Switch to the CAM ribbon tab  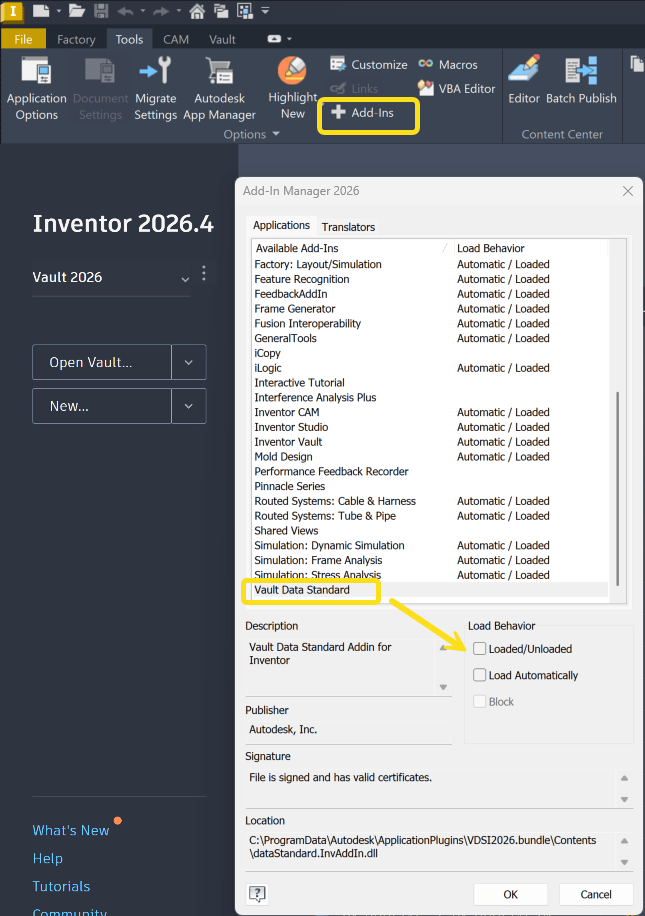tap(176, 39)
